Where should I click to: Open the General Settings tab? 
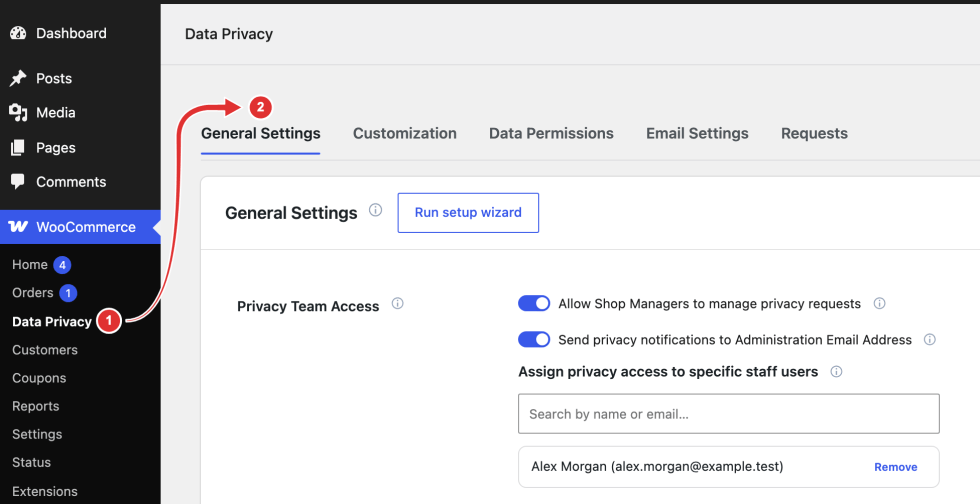[261, 133]
